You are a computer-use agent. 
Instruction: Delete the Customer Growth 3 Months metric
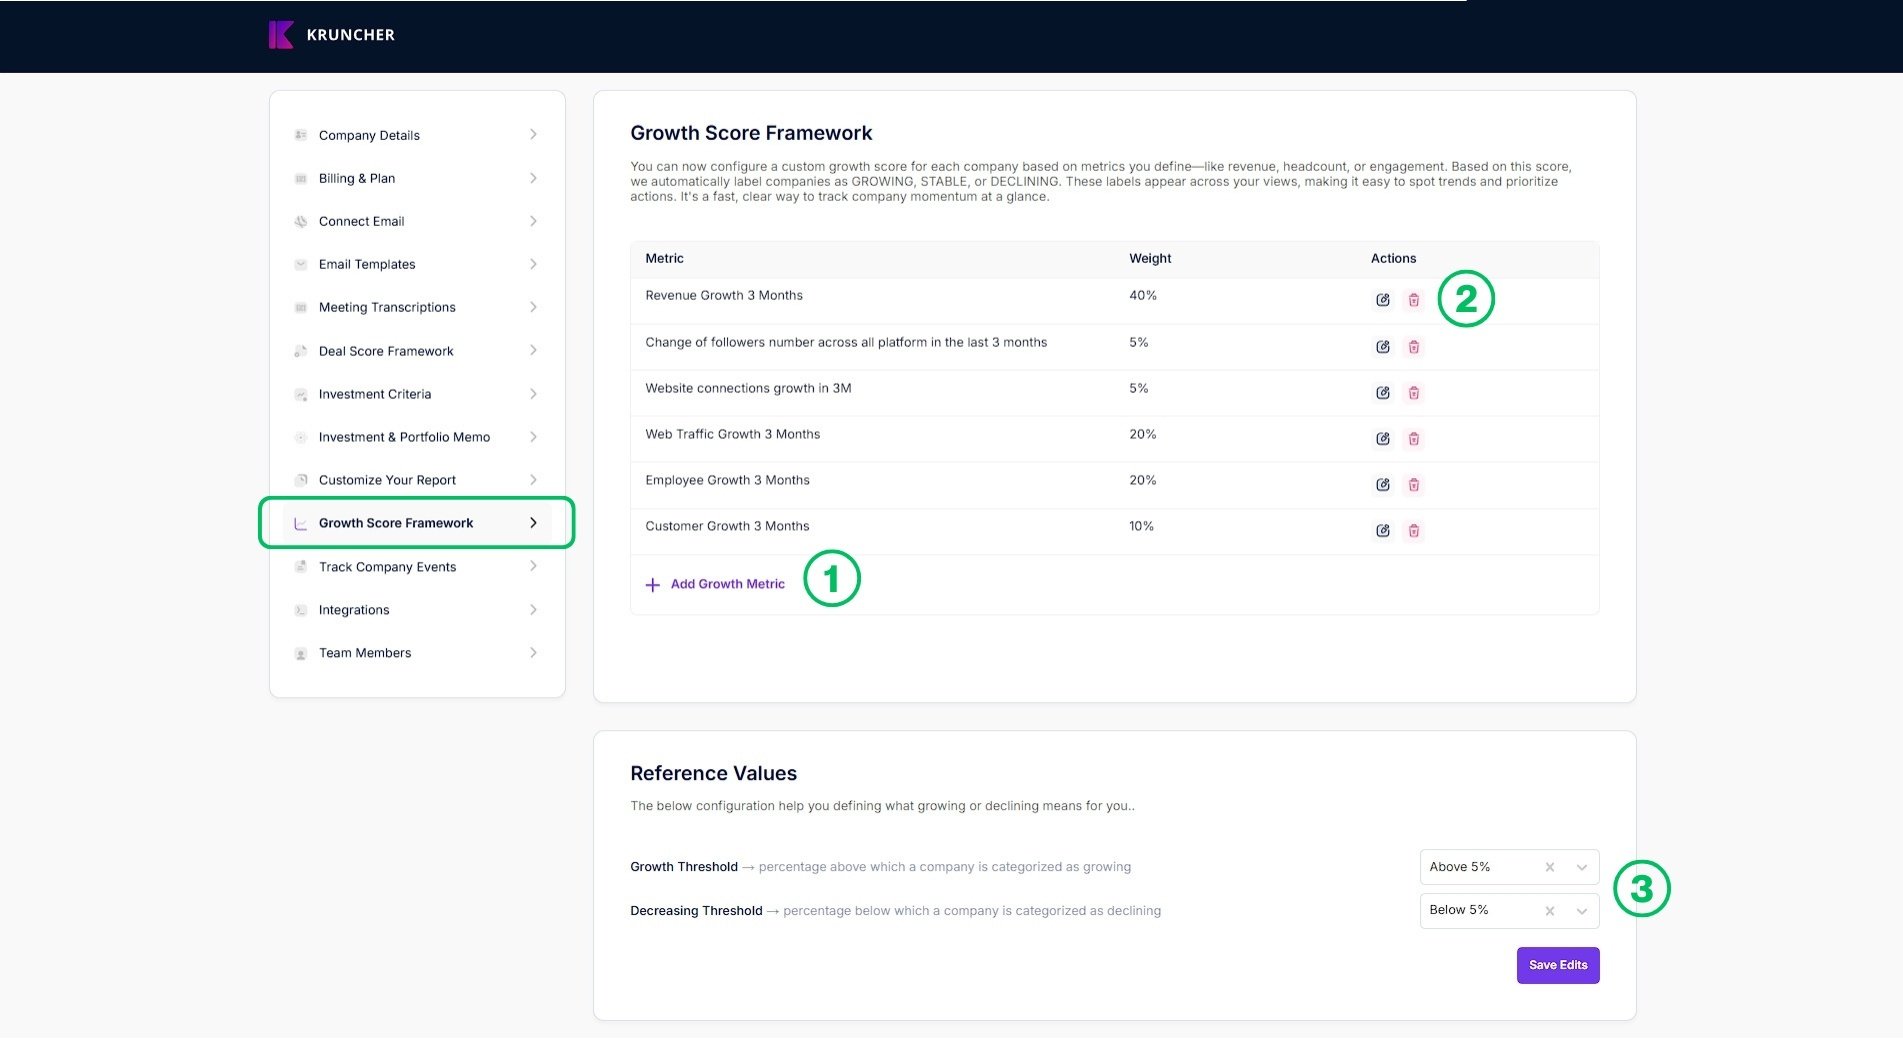click(x=1414, y=531)
